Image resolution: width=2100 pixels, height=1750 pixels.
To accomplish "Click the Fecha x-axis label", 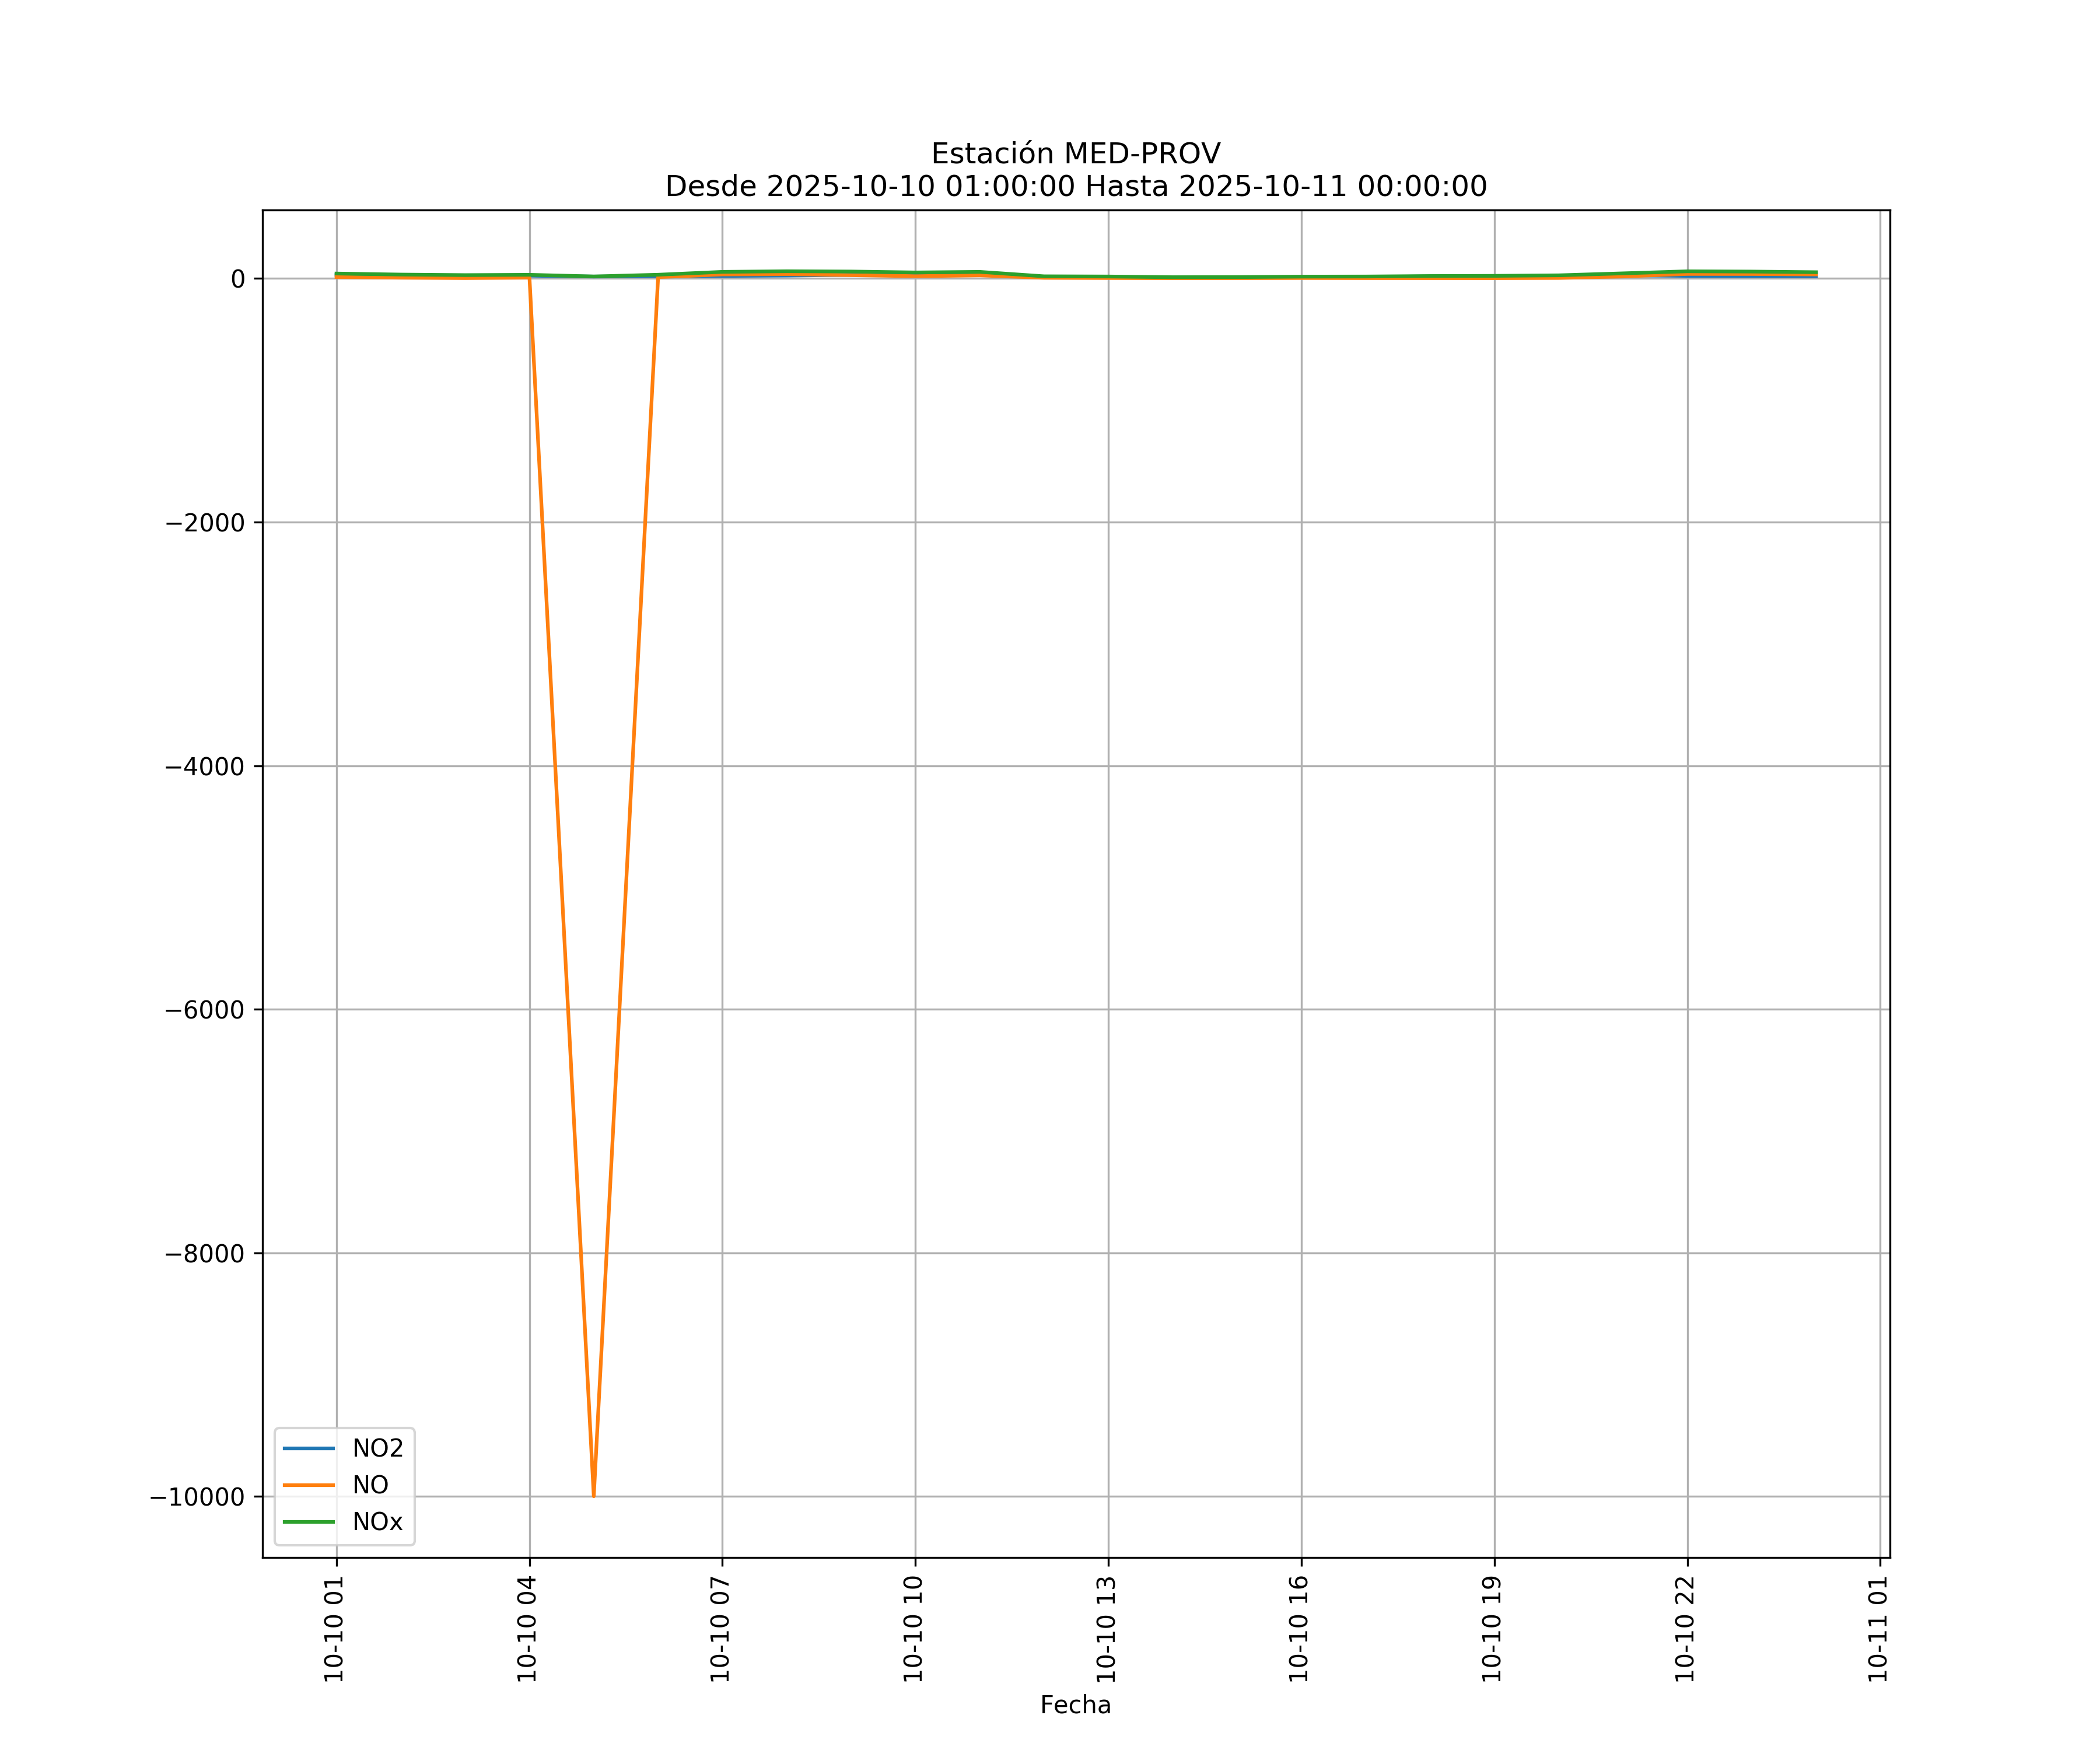I will coord(1075,1705).
